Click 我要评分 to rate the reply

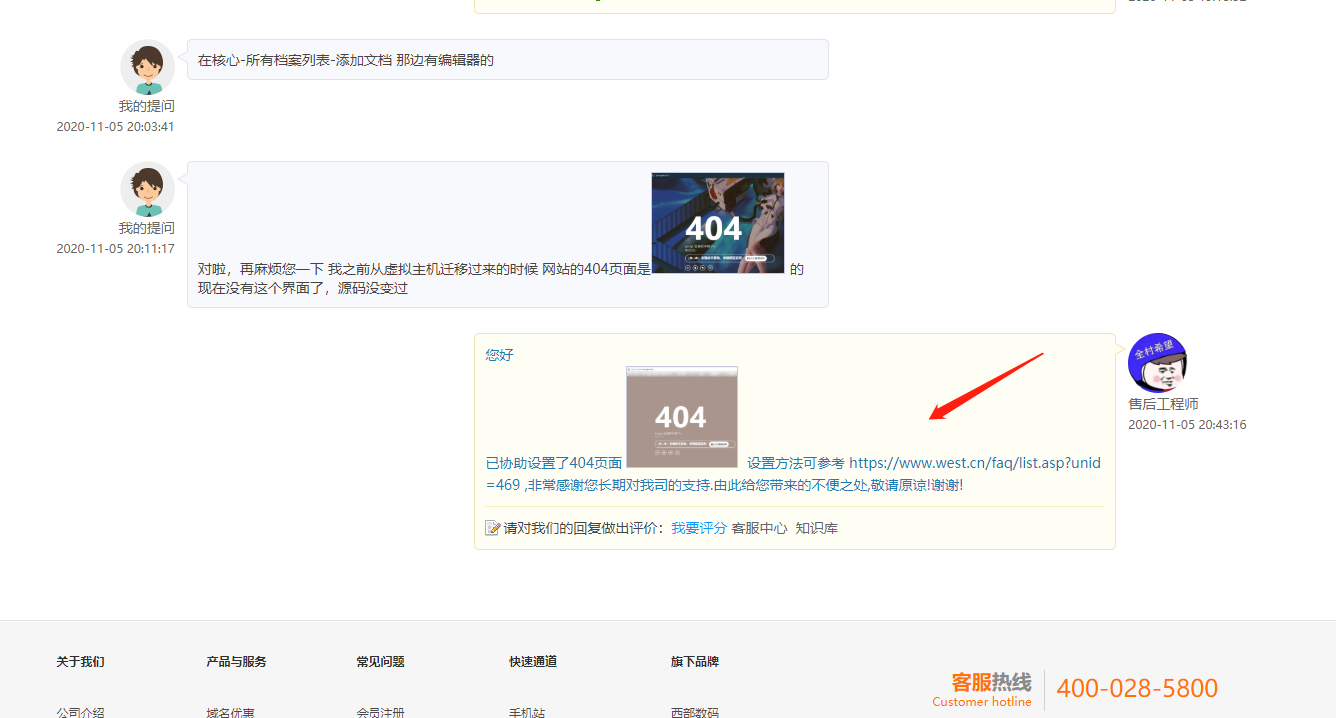698,528
